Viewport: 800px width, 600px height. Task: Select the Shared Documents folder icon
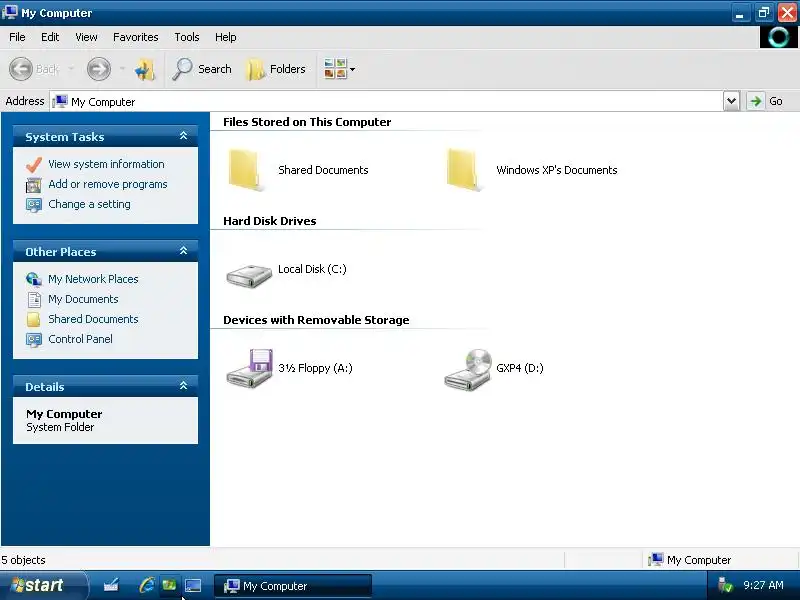[246, 170]
